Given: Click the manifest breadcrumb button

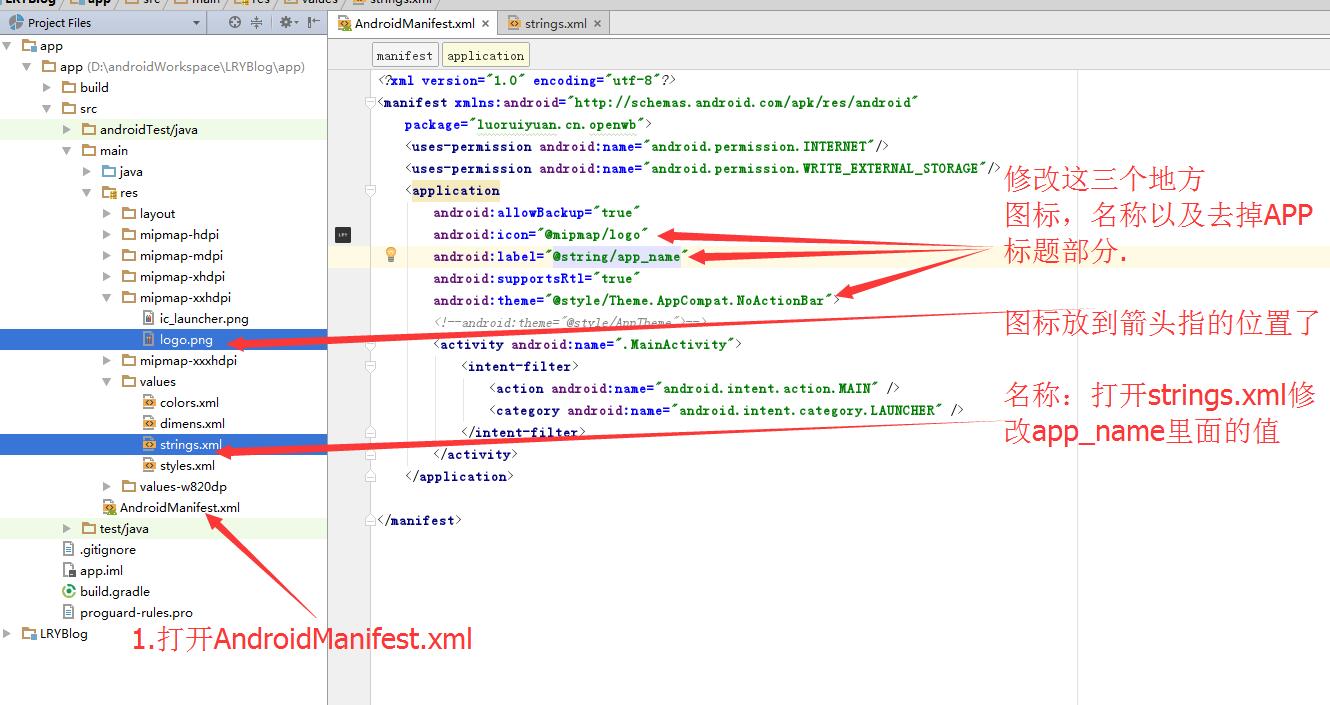Looking at the screenshot, I should [405, 56].
